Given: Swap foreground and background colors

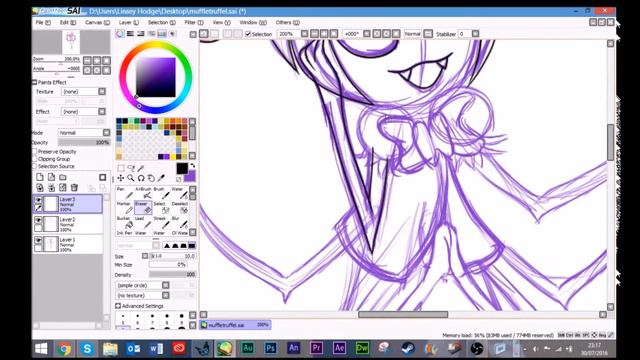Looking at the screenshot, I should pyautogui.click(x=193, y=166).
